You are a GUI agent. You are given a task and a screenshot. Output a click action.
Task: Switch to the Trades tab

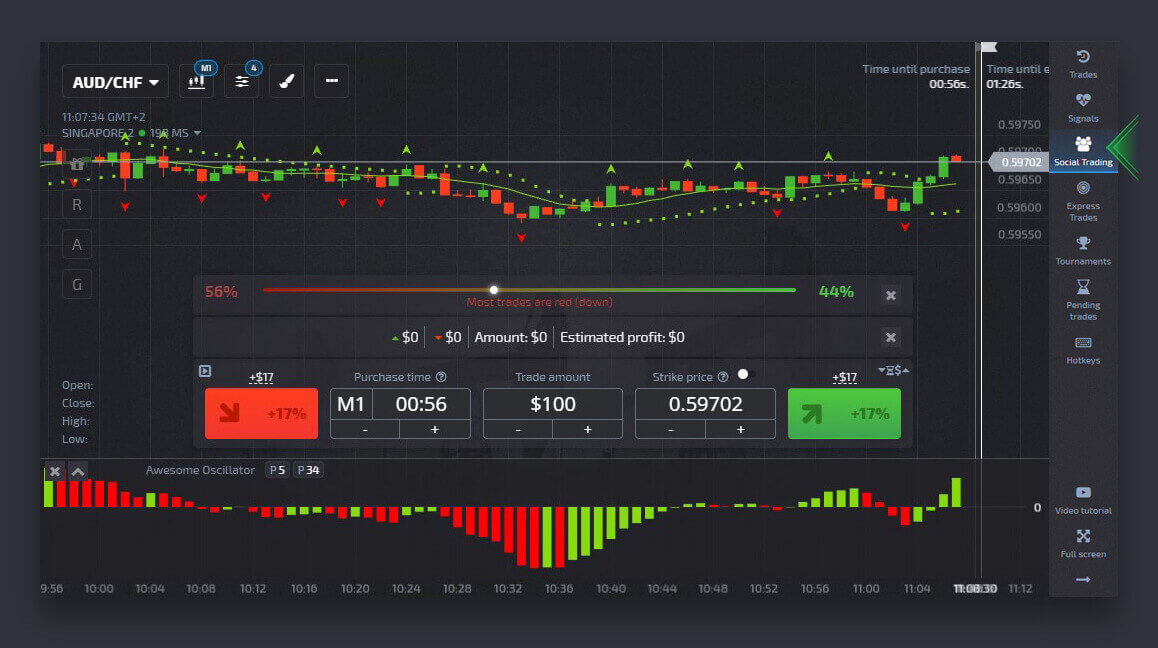(x=1083, y=63)
